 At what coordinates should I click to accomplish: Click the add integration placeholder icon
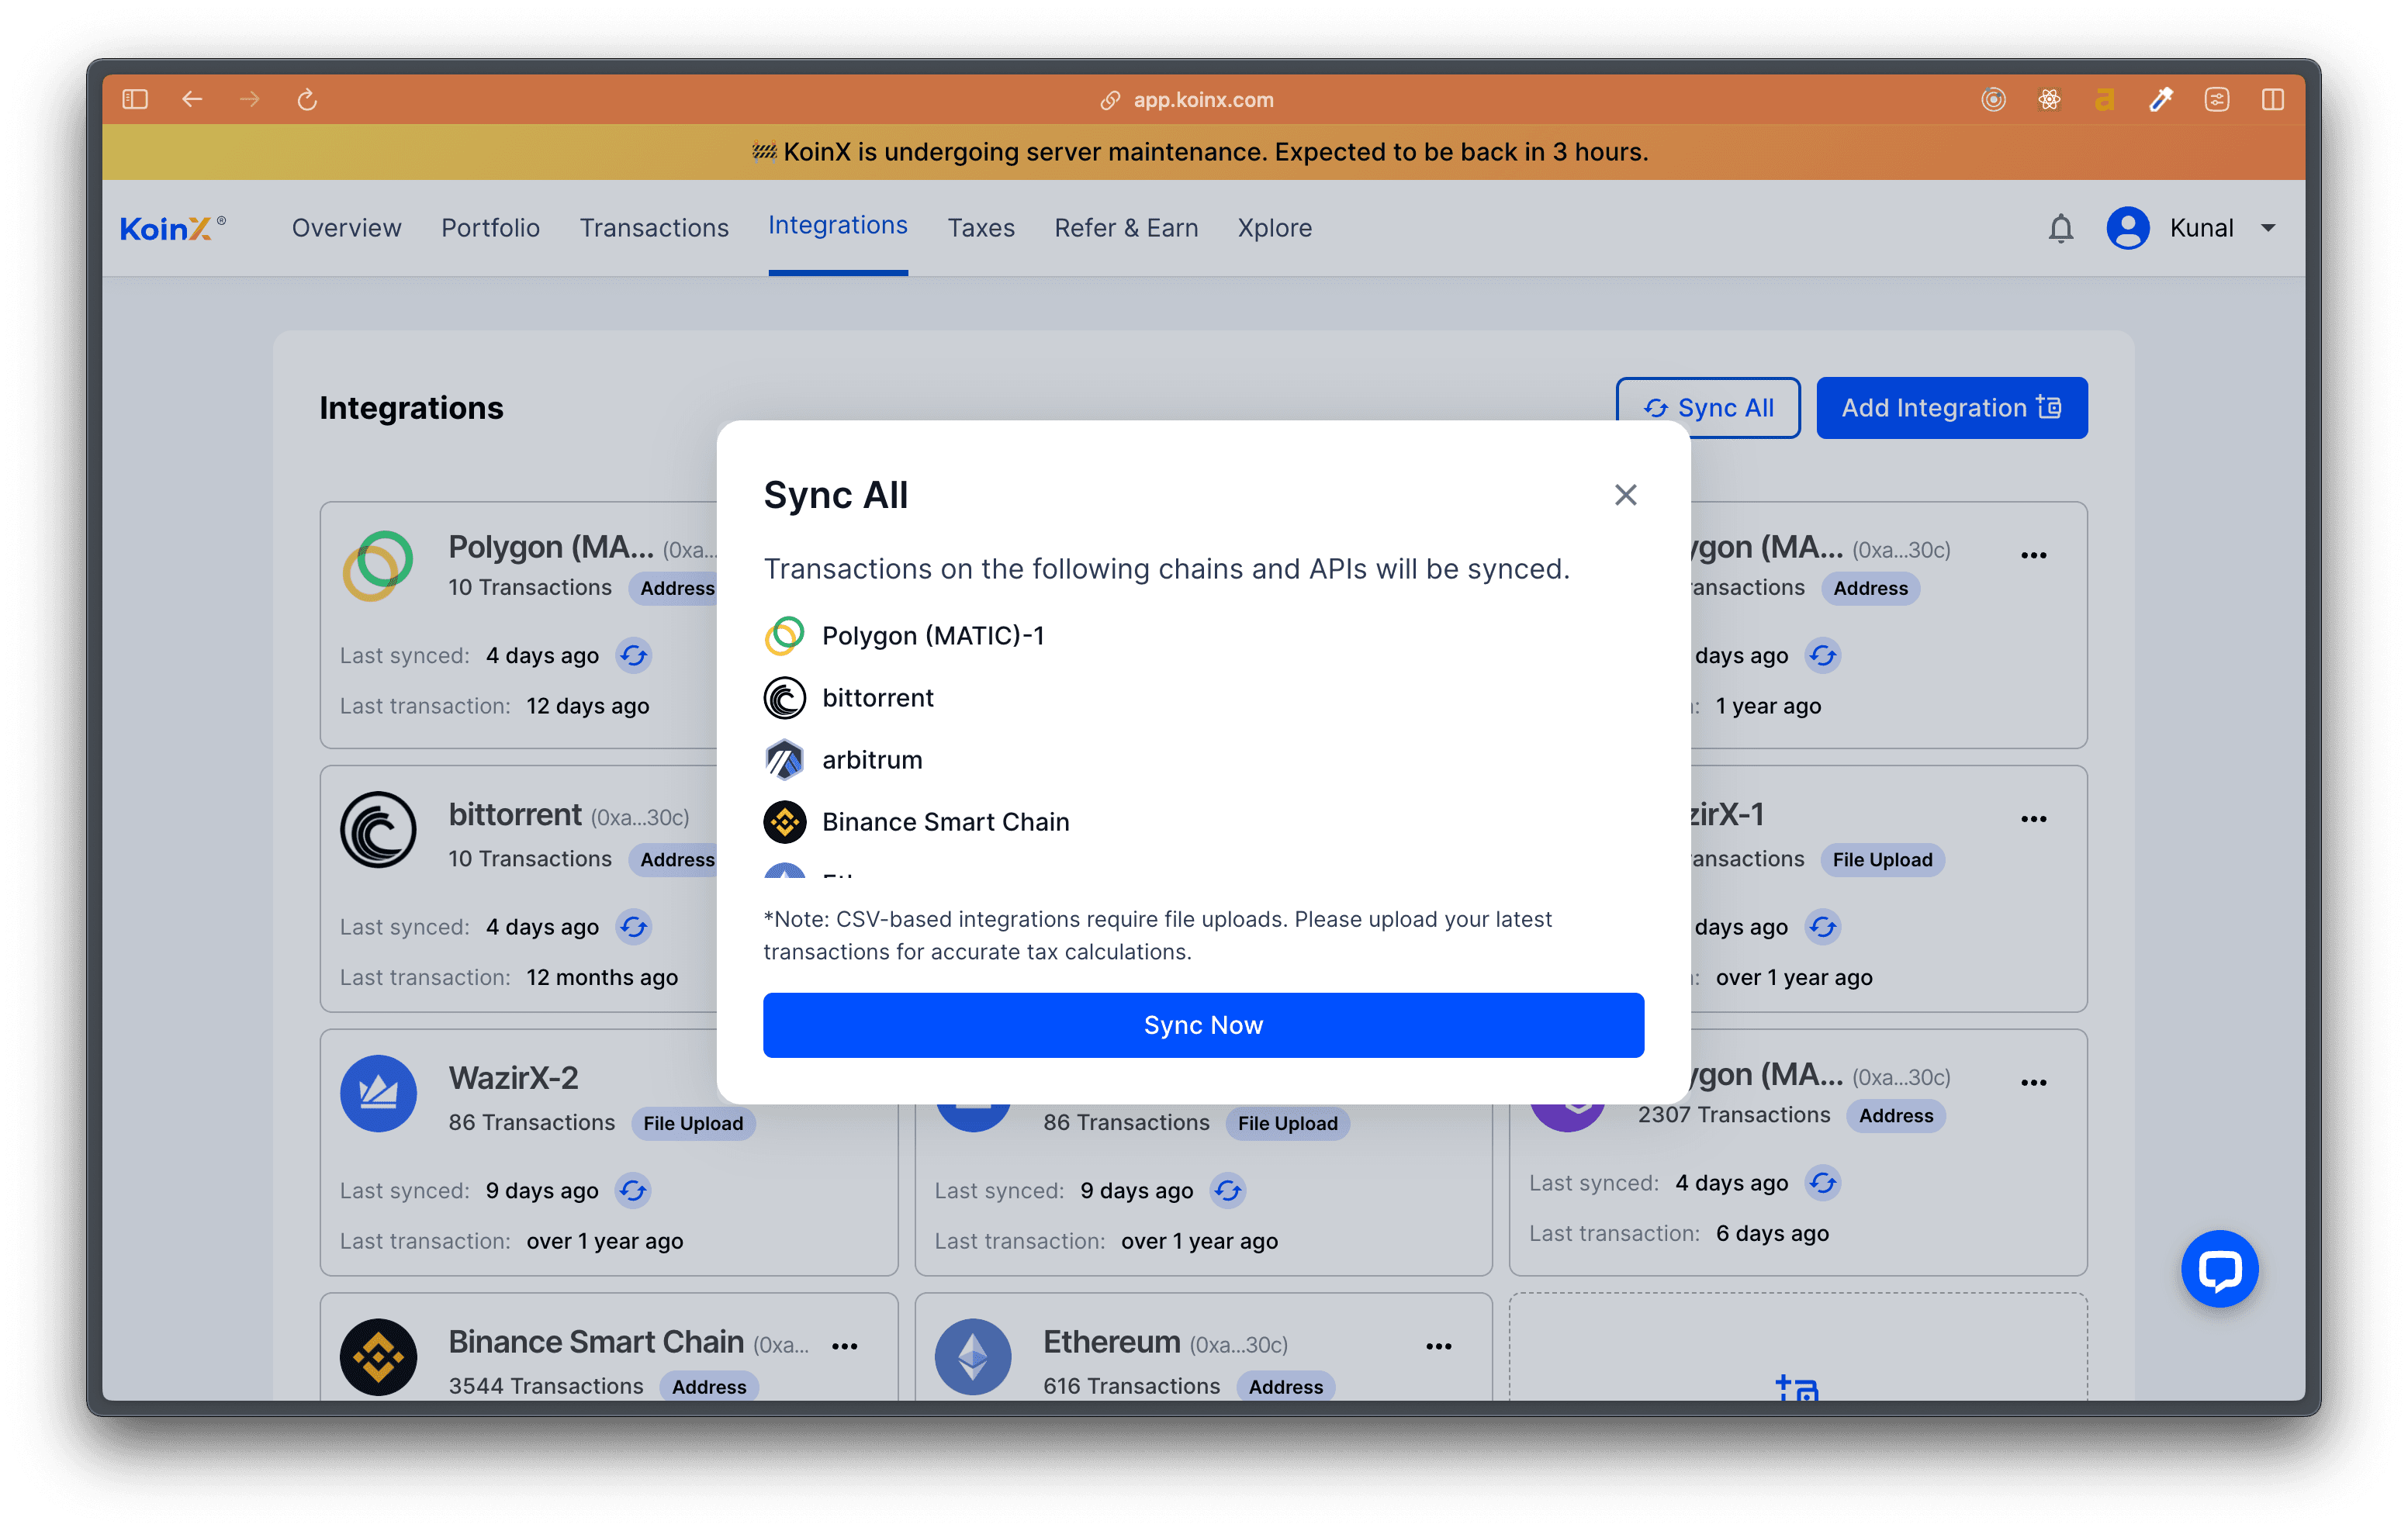(x=1797, y=1388)
